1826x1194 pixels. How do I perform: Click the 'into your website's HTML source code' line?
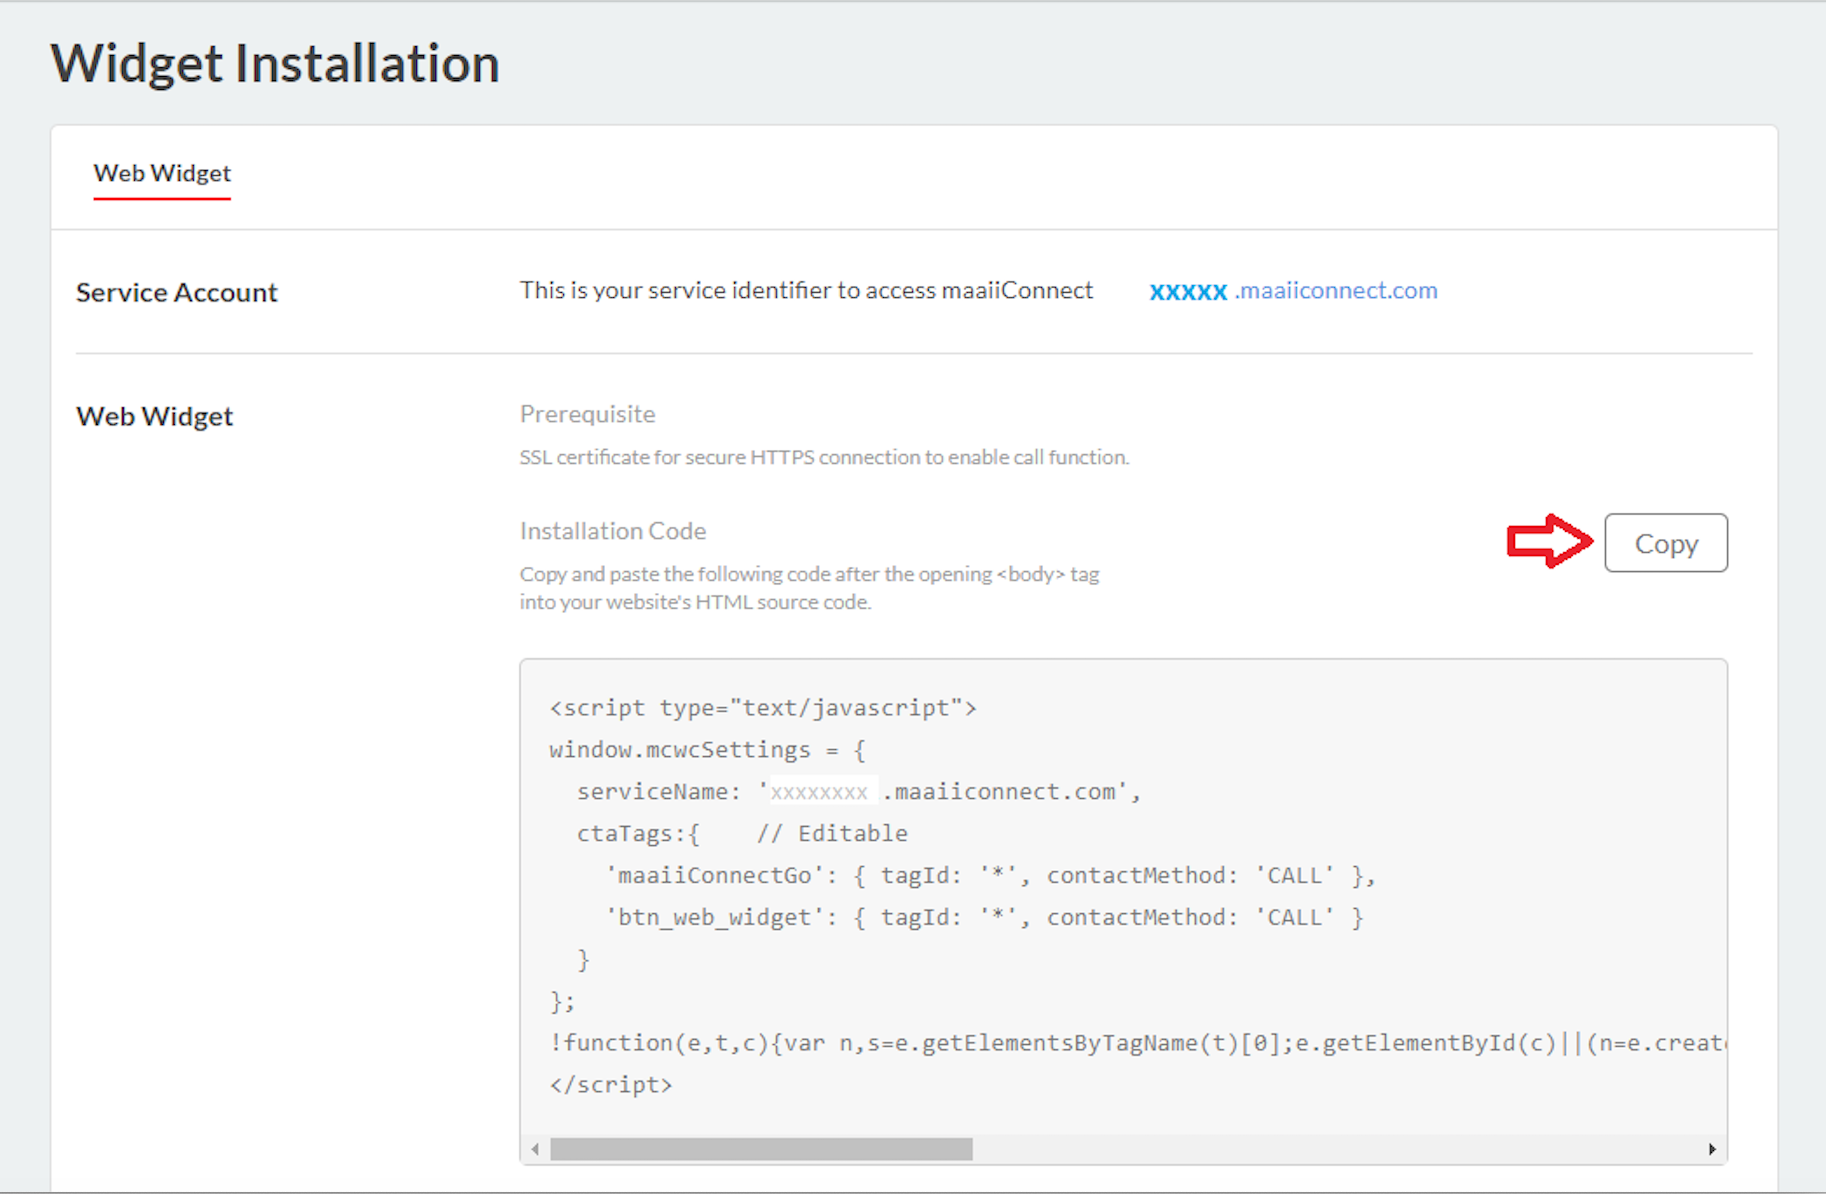(695, 602)
